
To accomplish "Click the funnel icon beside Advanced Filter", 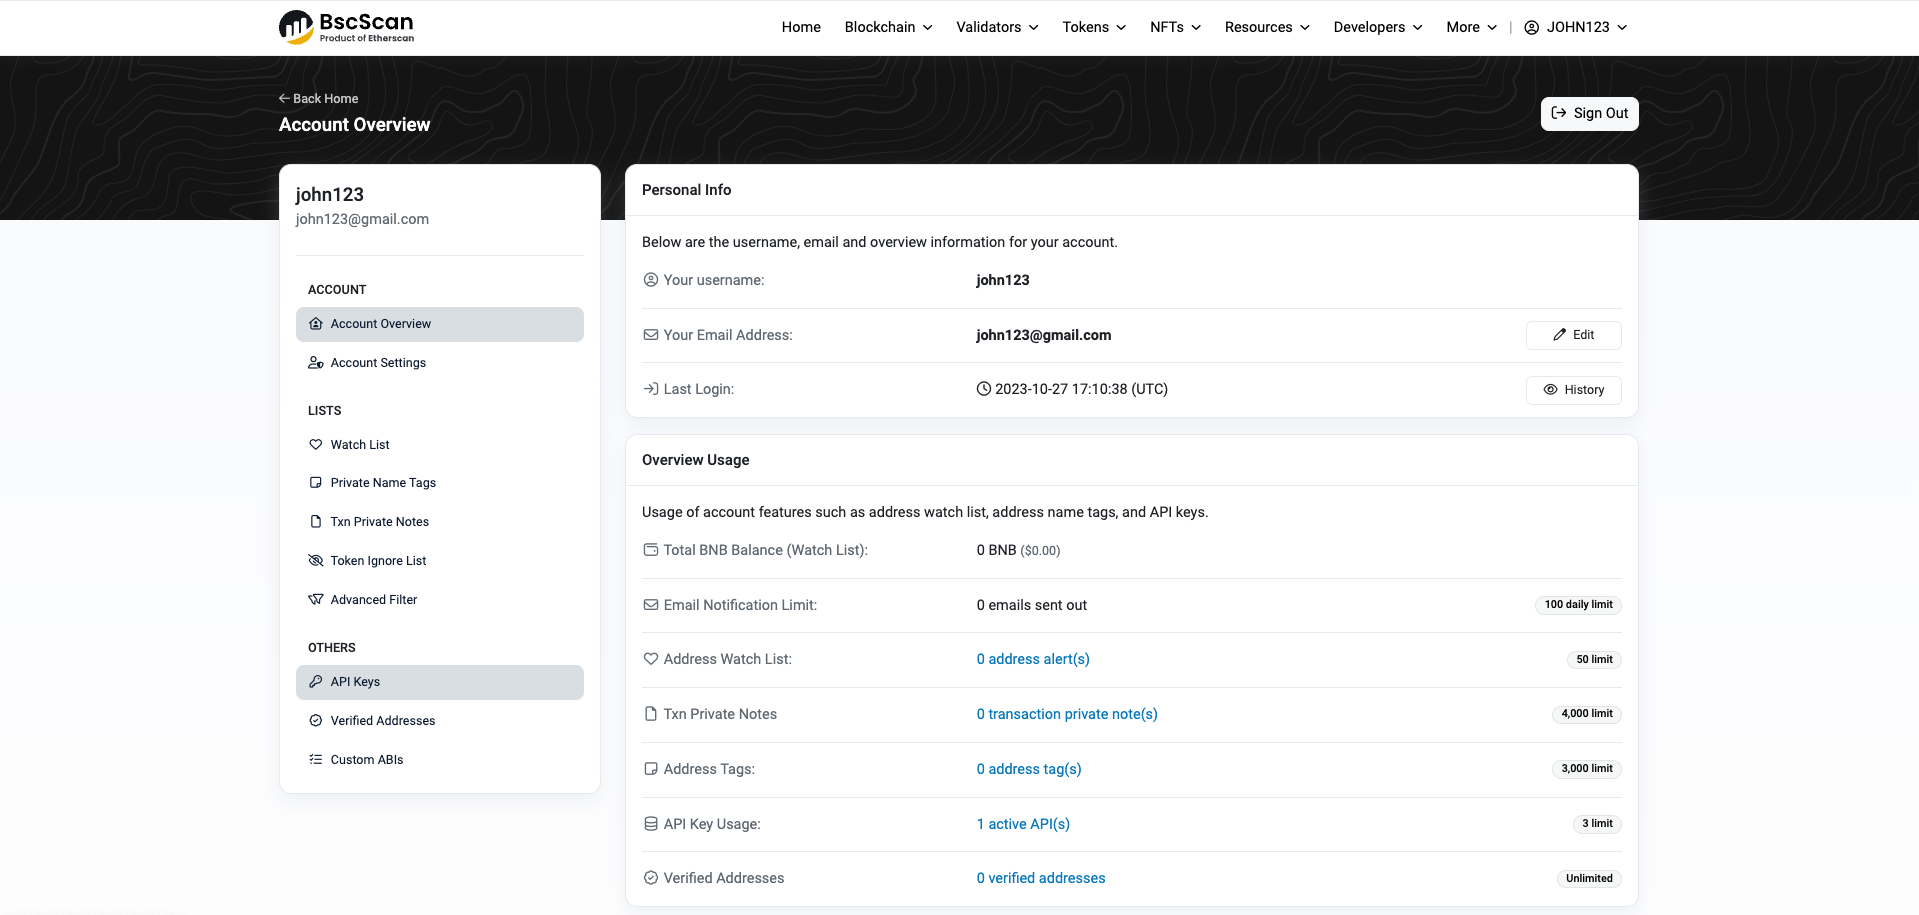I will click(x=316, y=600).
